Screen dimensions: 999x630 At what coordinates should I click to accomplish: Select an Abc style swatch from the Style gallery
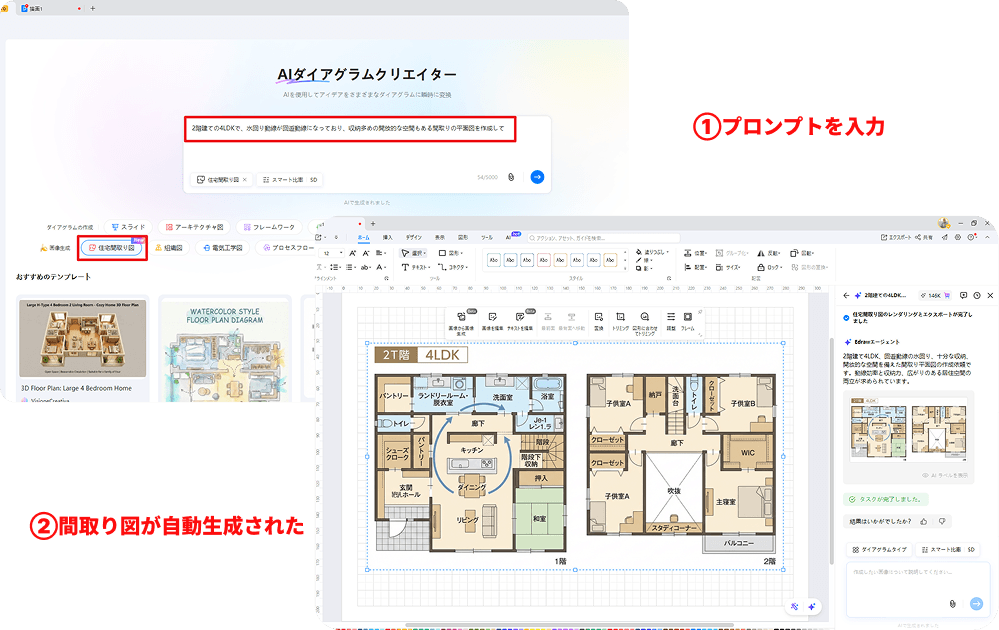click(x=496, y=259)
